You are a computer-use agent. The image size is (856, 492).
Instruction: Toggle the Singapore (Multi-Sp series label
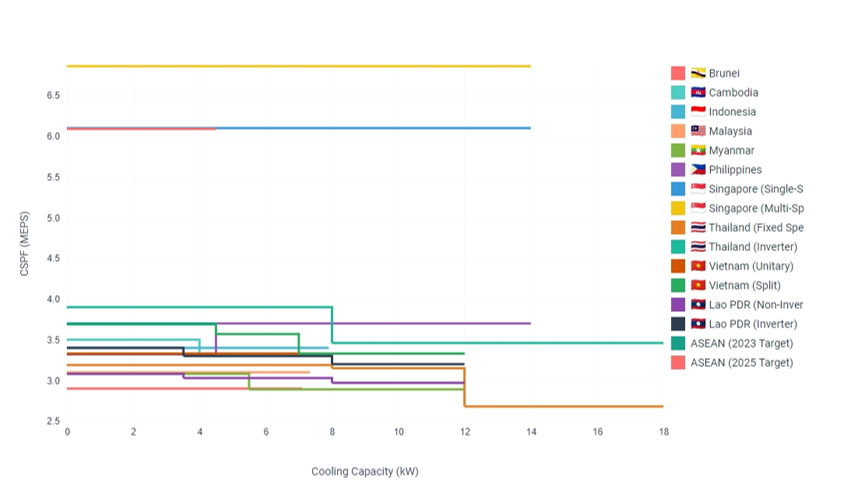point(756,208)
